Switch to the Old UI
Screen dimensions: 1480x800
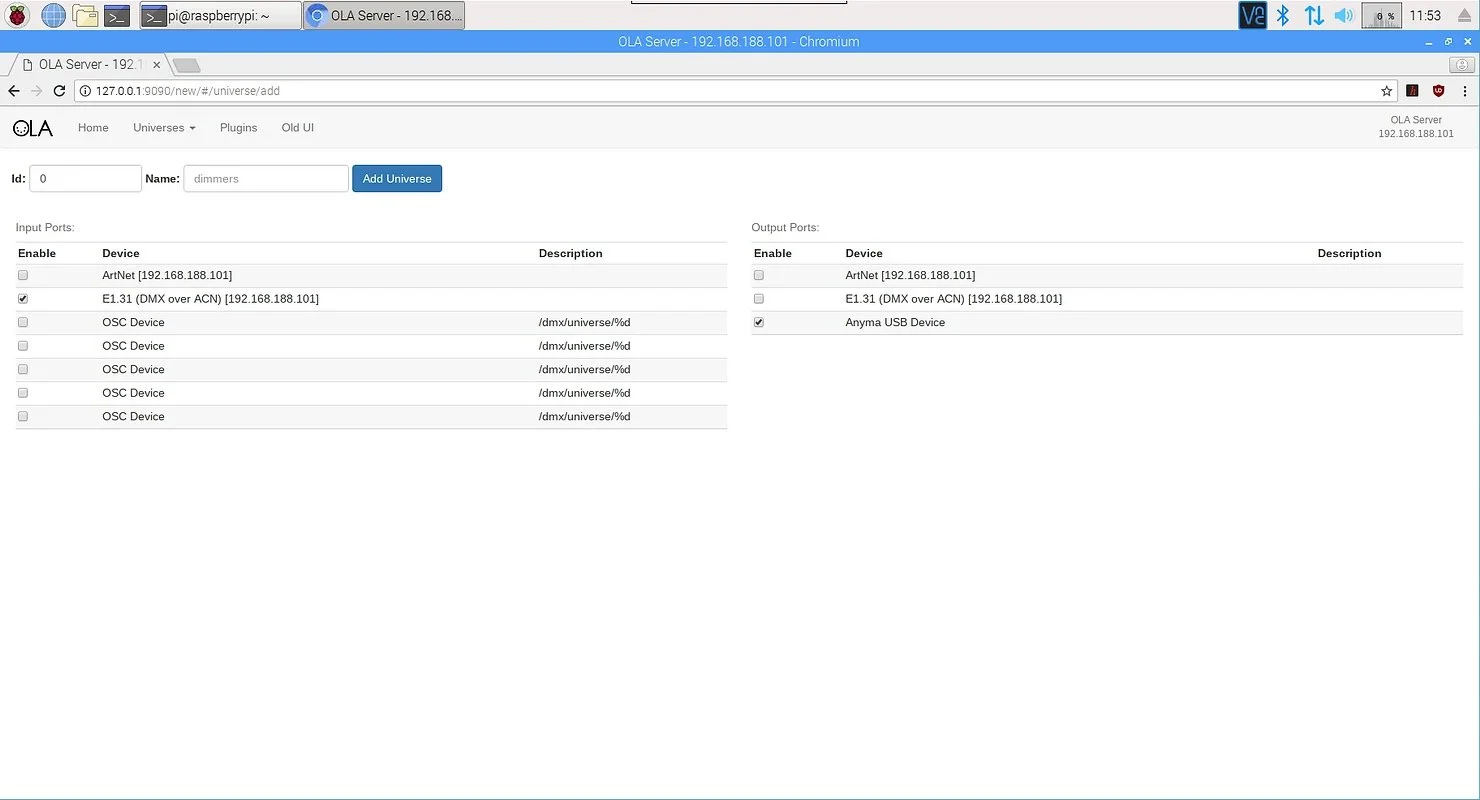(x=297, y=127)
